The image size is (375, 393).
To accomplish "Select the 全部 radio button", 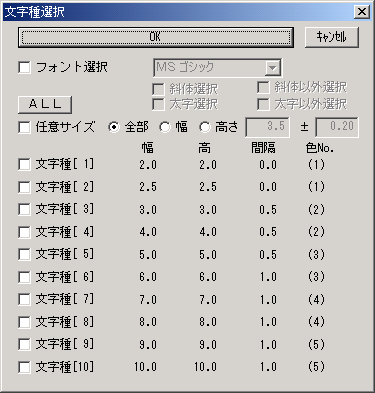I will point(114,127).
